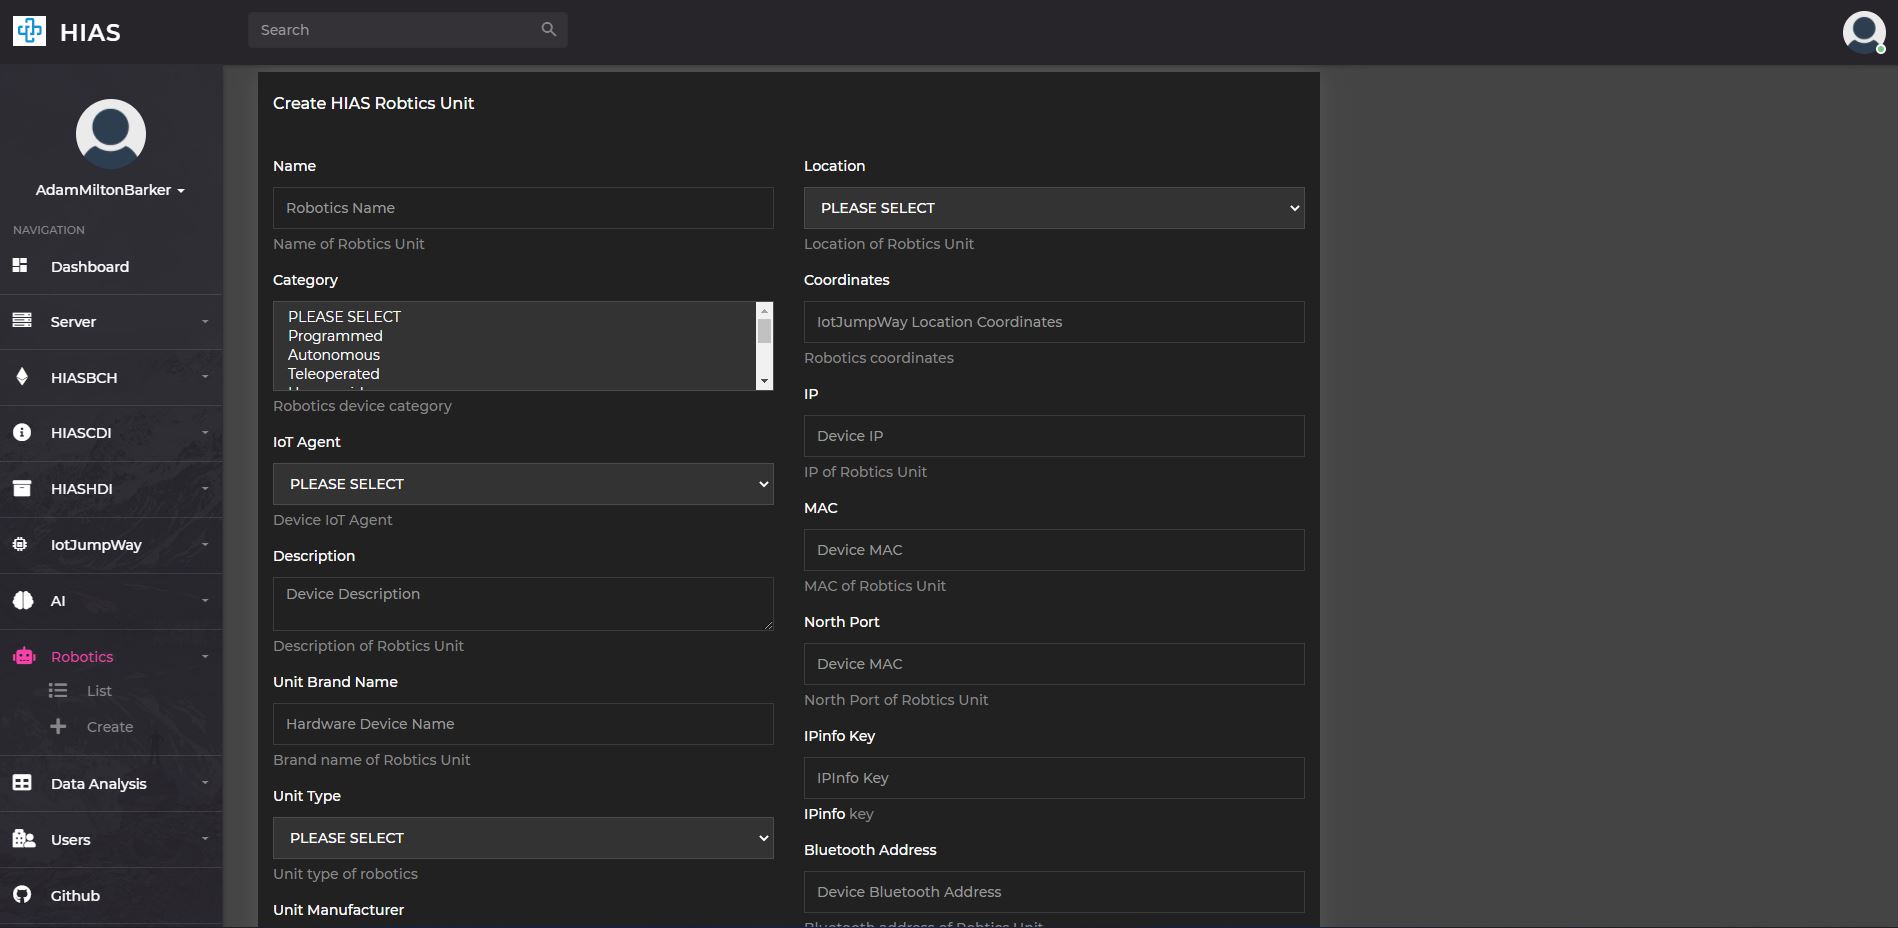Click the Data Analysis table icon
Viewport: 1898px width, 928px height.
click(x=22, y=782)
